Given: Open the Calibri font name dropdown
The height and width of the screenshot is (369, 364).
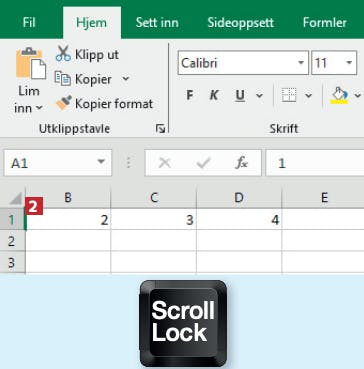Looking at the screenshot, I should tap(301, 63).
